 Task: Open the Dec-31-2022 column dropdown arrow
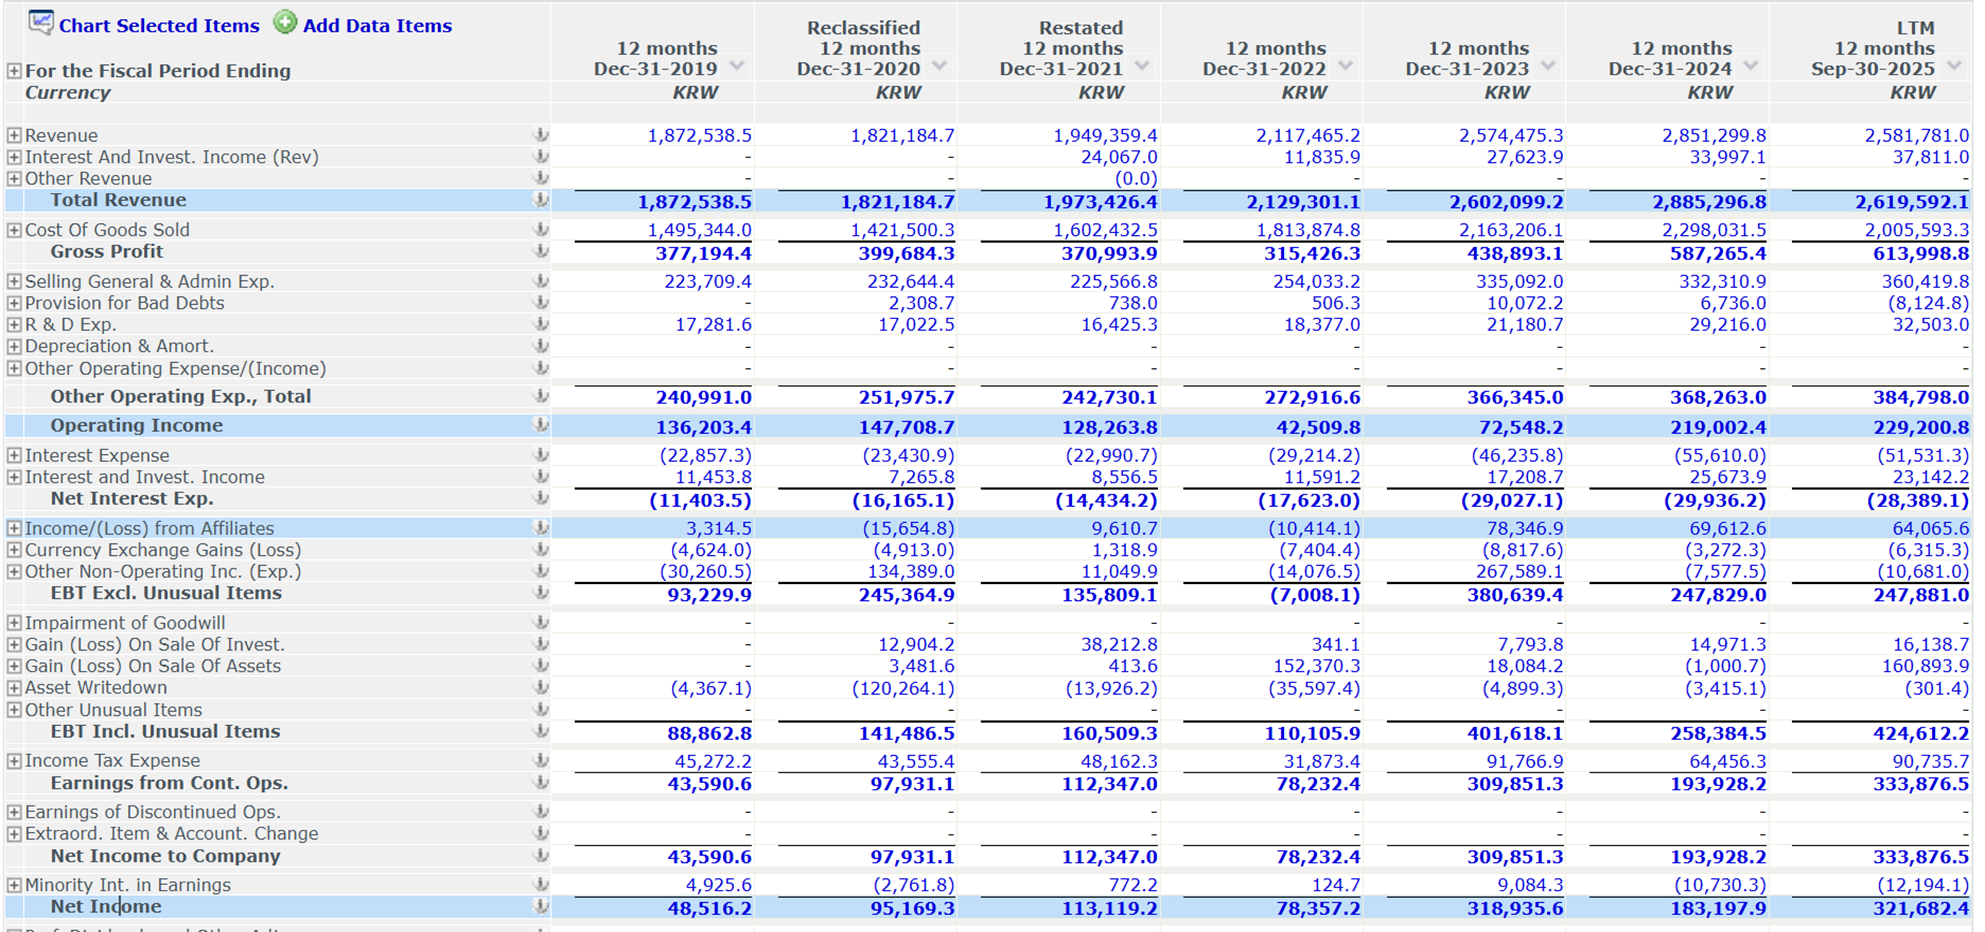click(1346, 66)
